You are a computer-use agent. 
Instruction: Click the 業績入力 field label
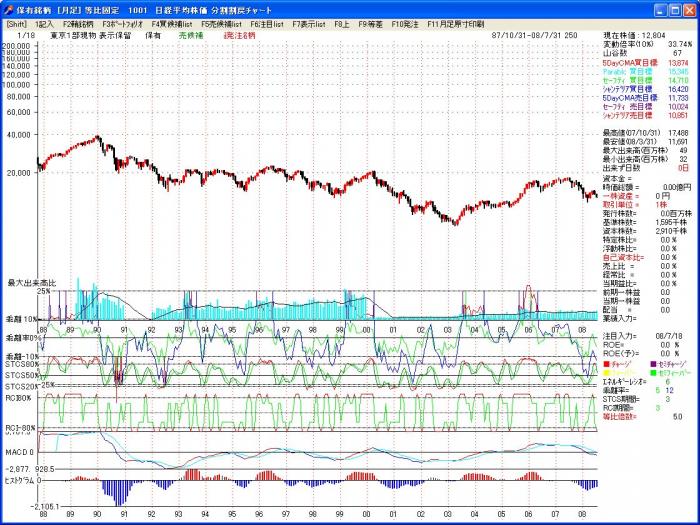(x=620, y=319)
